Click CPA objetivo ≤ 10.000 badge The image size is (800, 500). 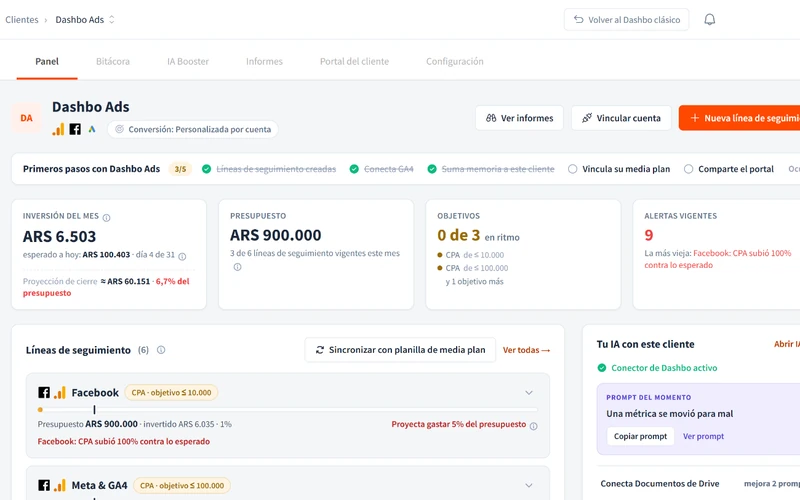tap(171, 392)
